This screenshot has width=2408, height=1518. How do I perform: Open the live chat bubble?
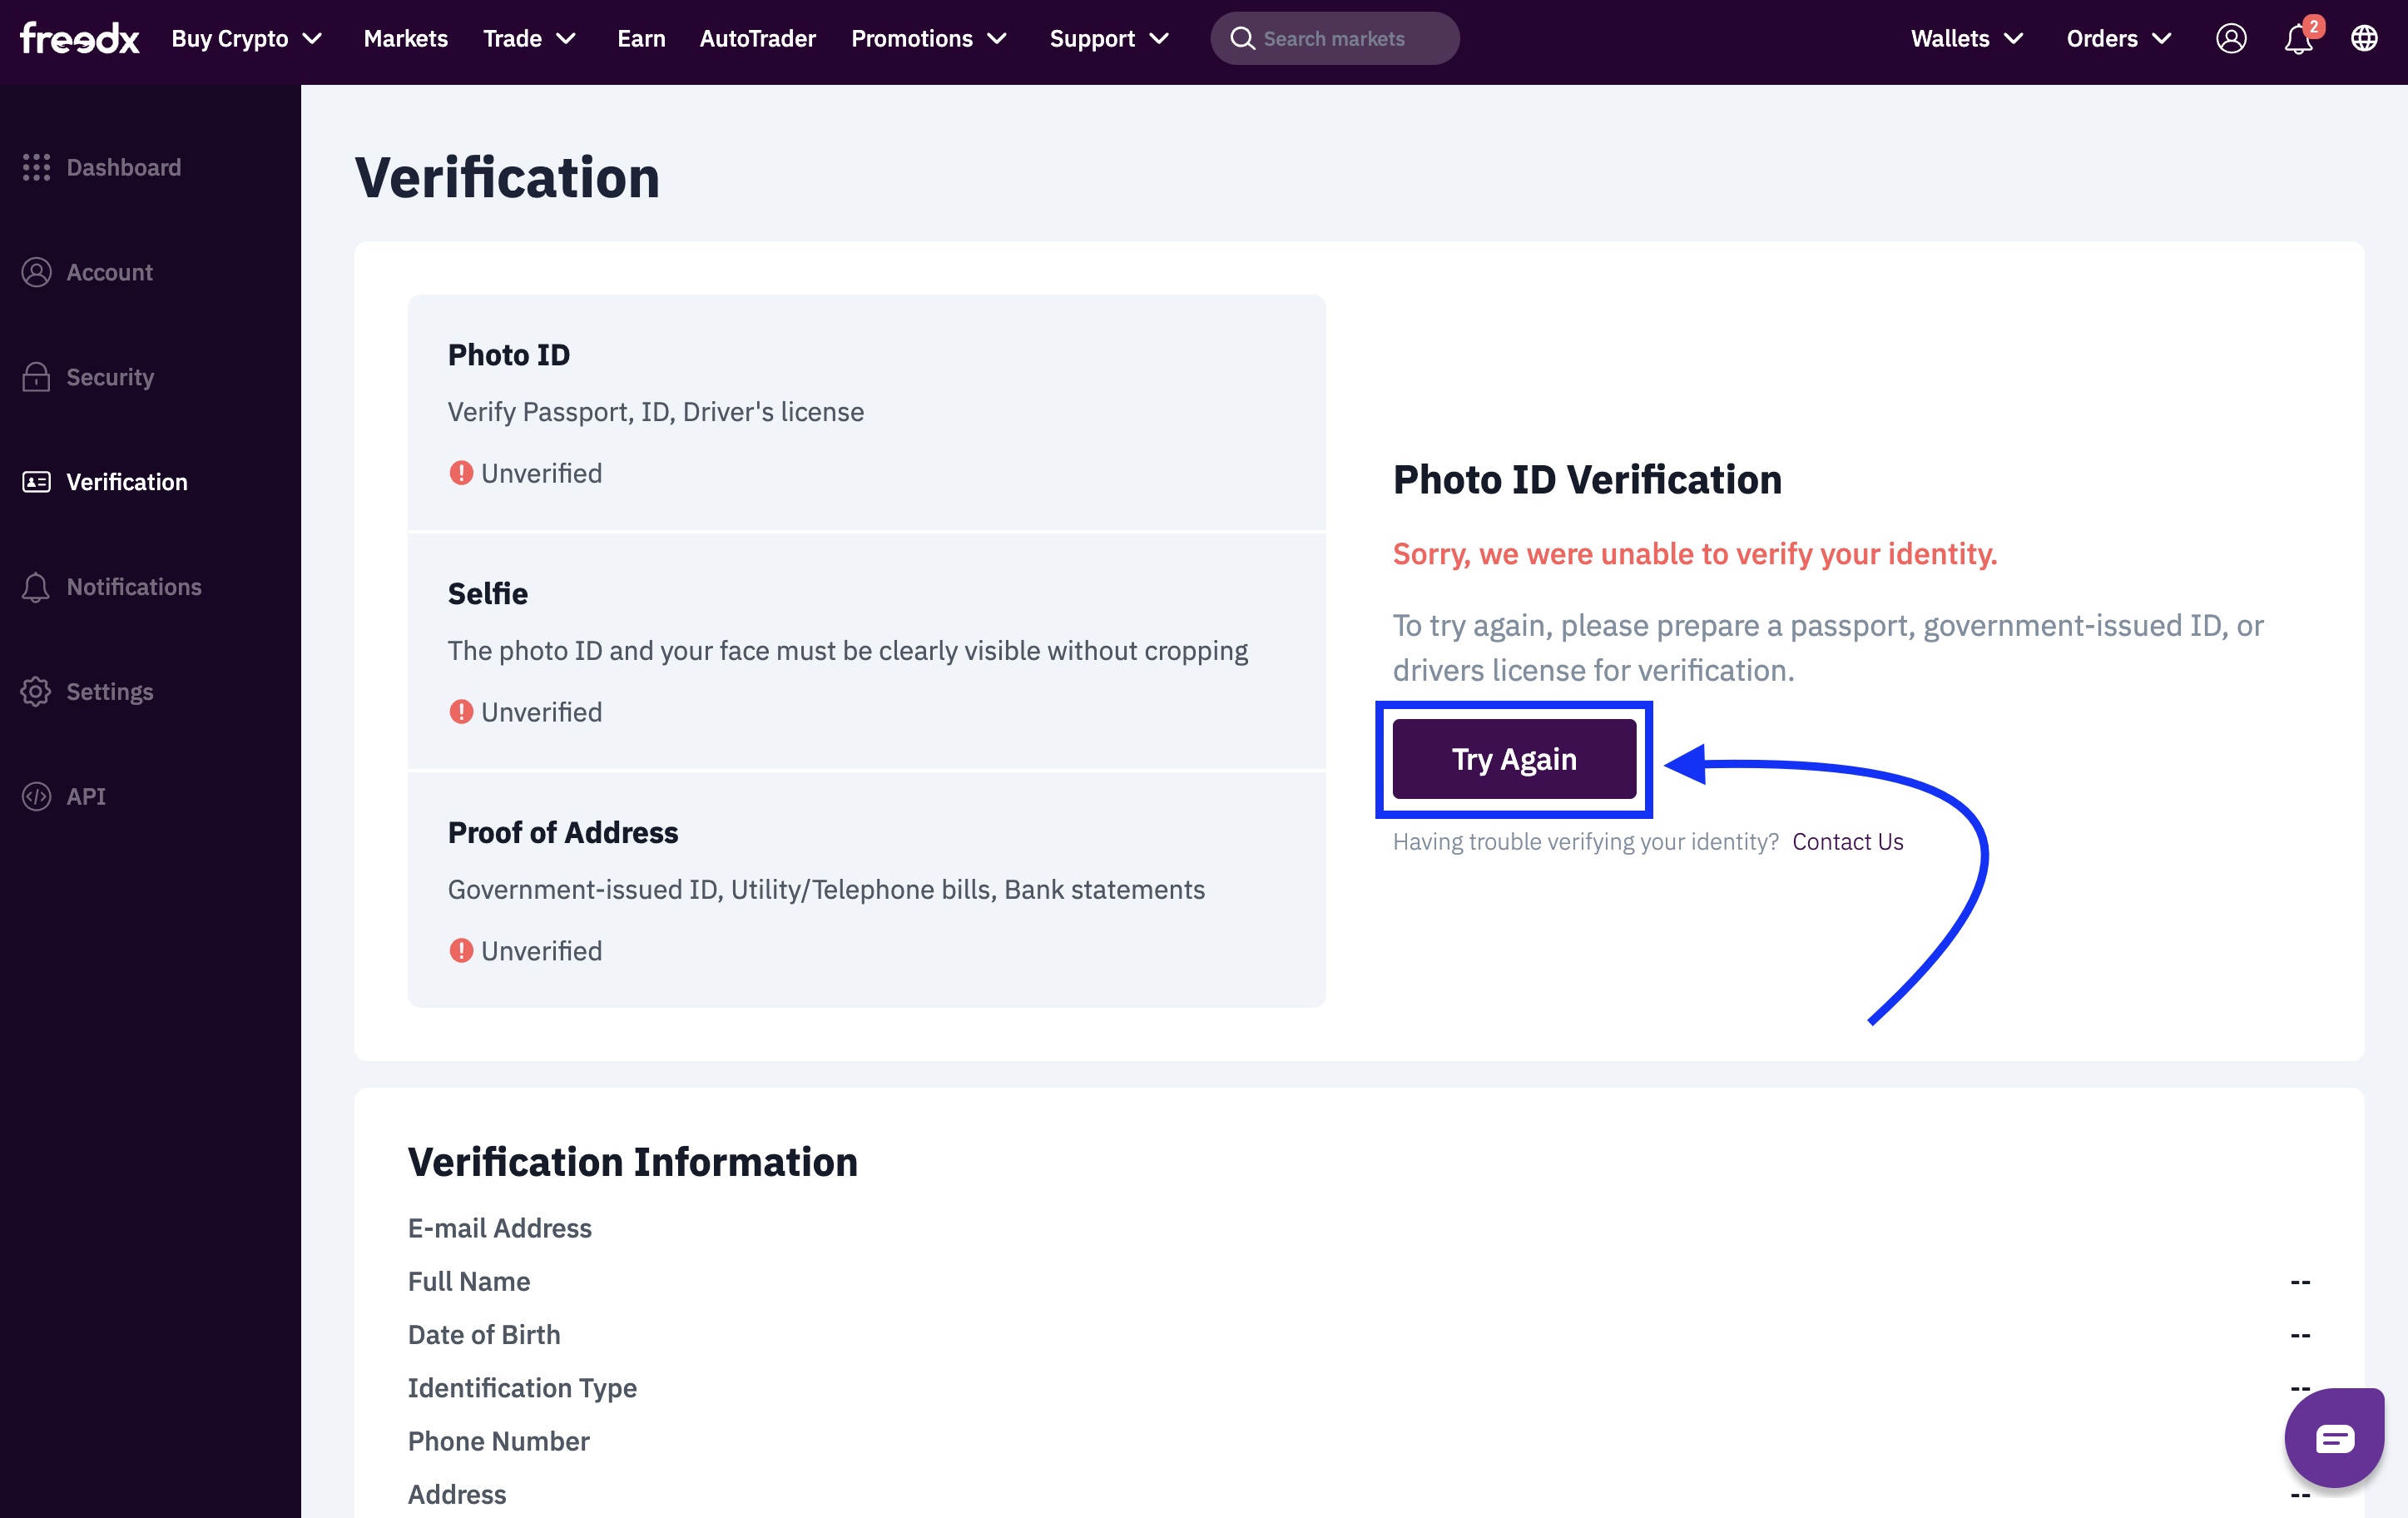coord(2333,1438)
